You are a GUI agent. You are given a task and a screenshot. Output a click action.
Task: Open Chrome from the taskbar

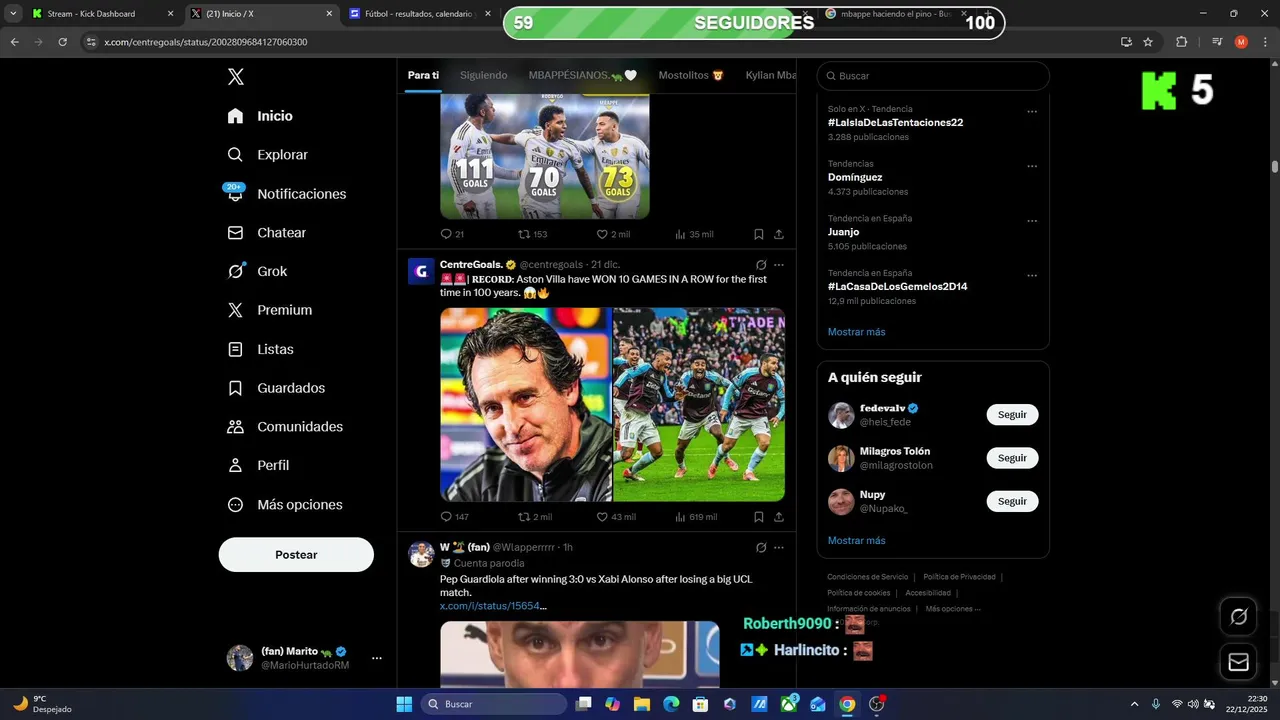point(847,704)
